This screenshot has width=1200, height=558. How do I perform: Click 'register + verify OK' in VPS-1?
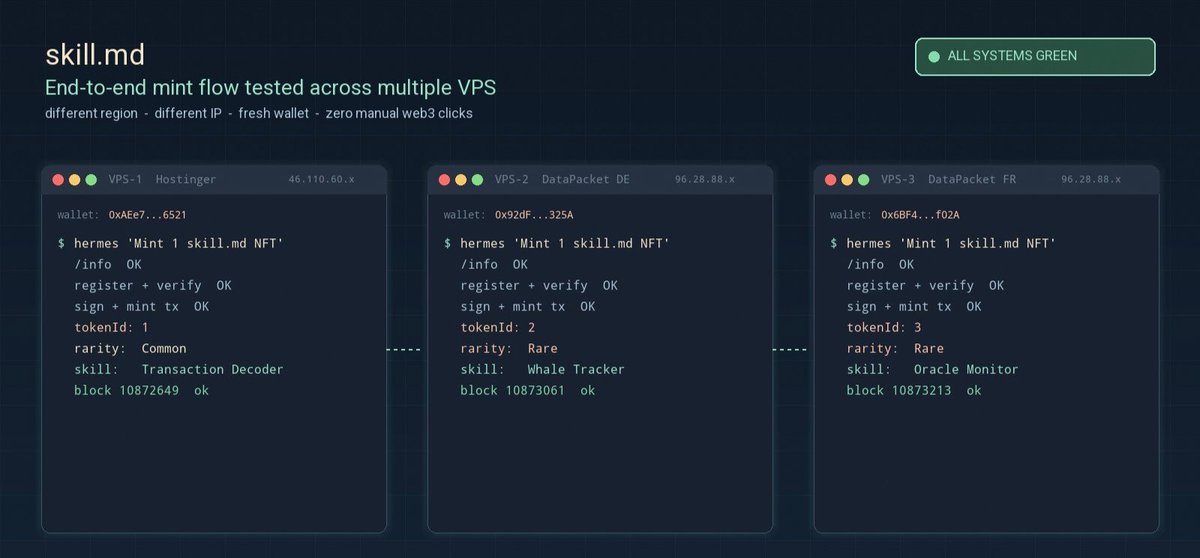coord(153,285)
